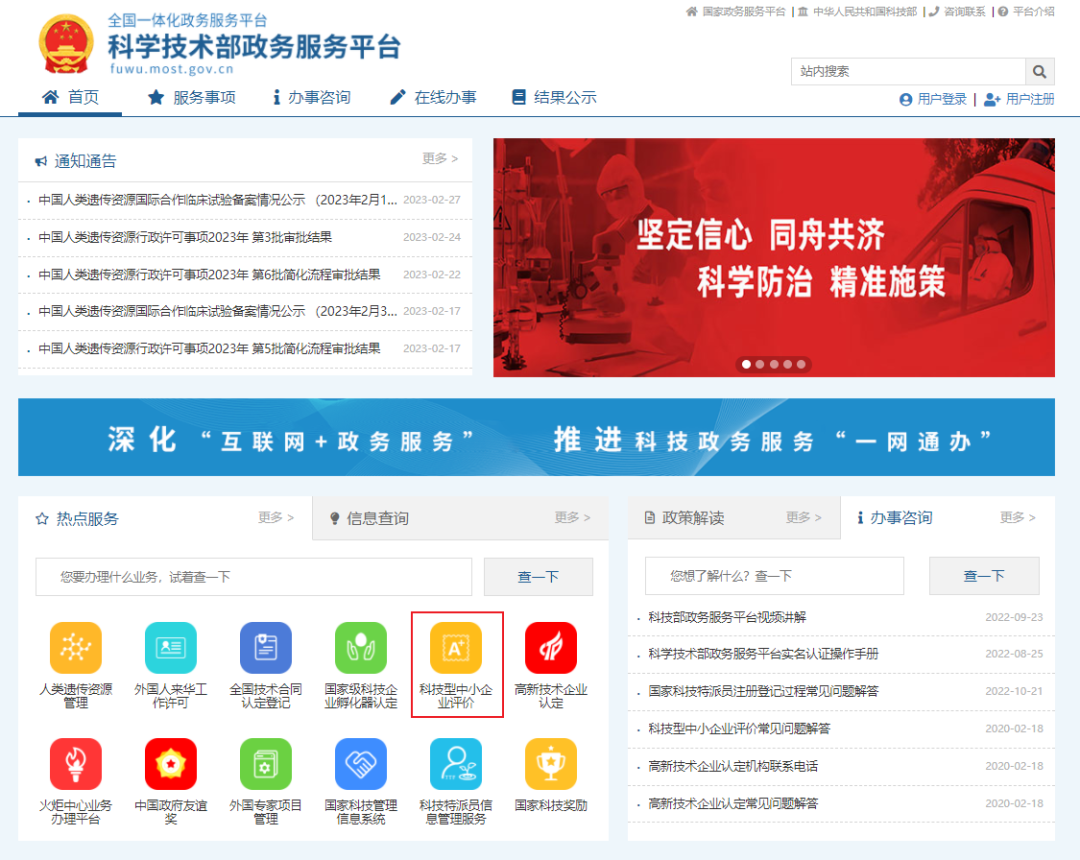Open 人类遗传资源管理 service icon
Screen dimensions: 1080x860
pyautogui.click(x=76, y=648)
